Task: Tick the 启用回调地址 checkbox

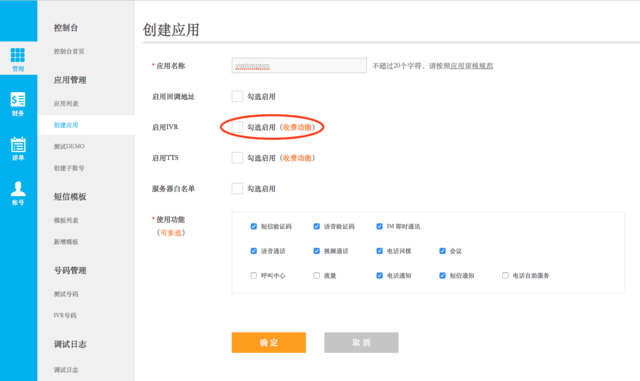Action: point(237,96)
